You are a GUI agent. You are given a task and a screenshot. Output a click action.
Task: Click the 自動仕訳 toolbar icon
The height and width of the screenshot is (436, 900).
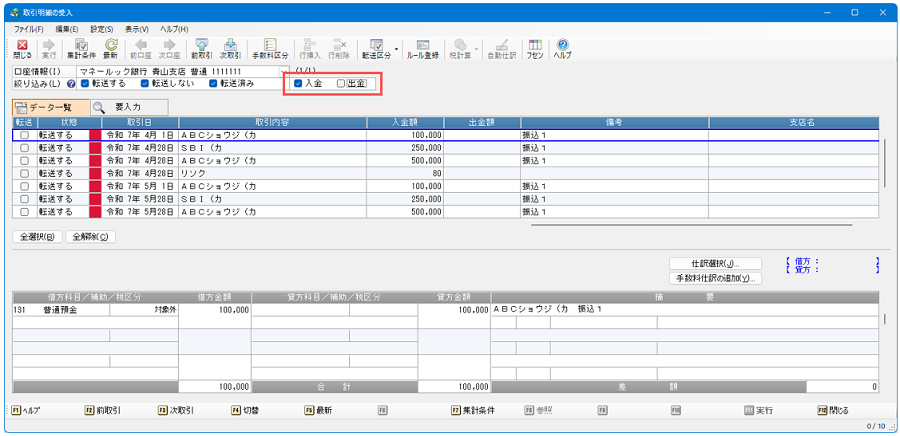pyautogui.click(x=502, y=49)
